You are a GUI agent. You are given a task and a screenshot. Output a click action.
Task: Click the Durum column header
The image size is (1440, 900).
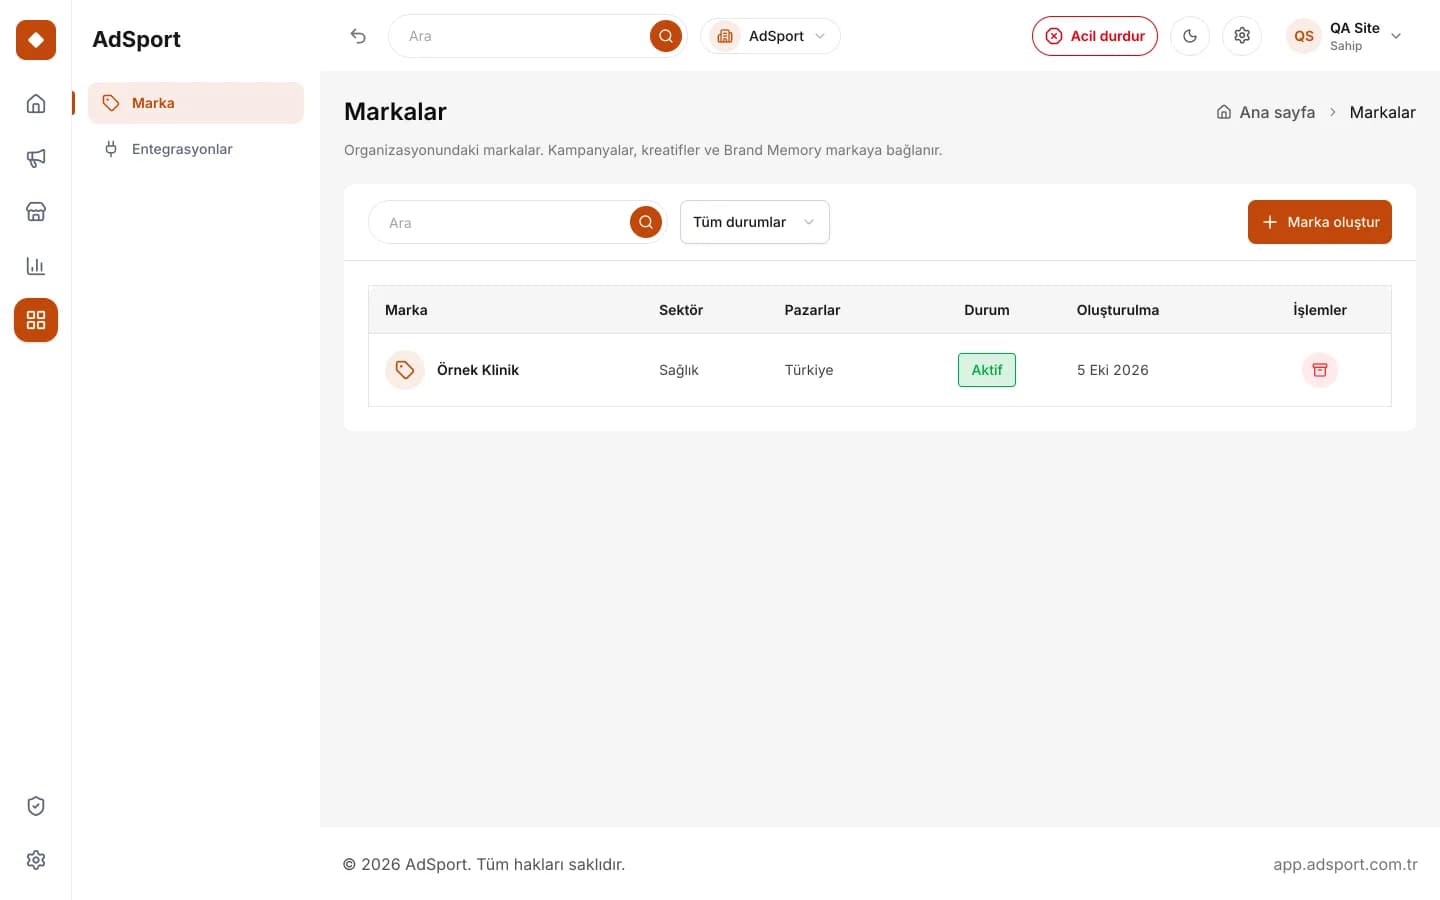(987, 310)
